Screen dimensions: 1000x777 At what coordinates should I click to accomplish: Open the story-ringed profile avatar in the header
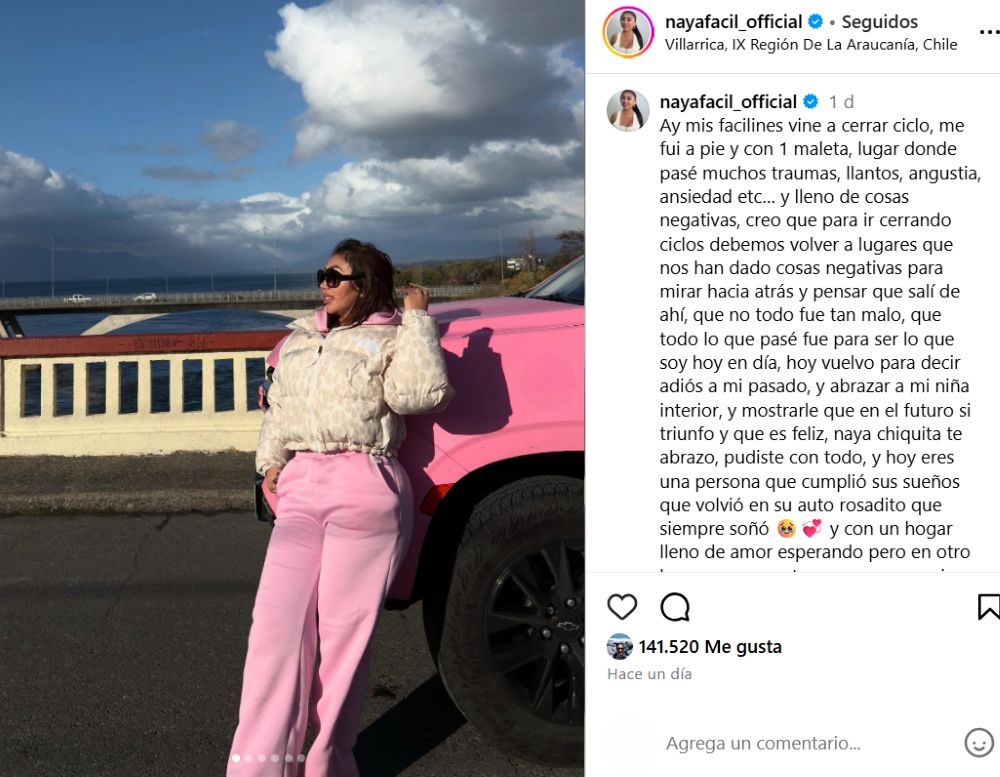click(x=628, y=32)
